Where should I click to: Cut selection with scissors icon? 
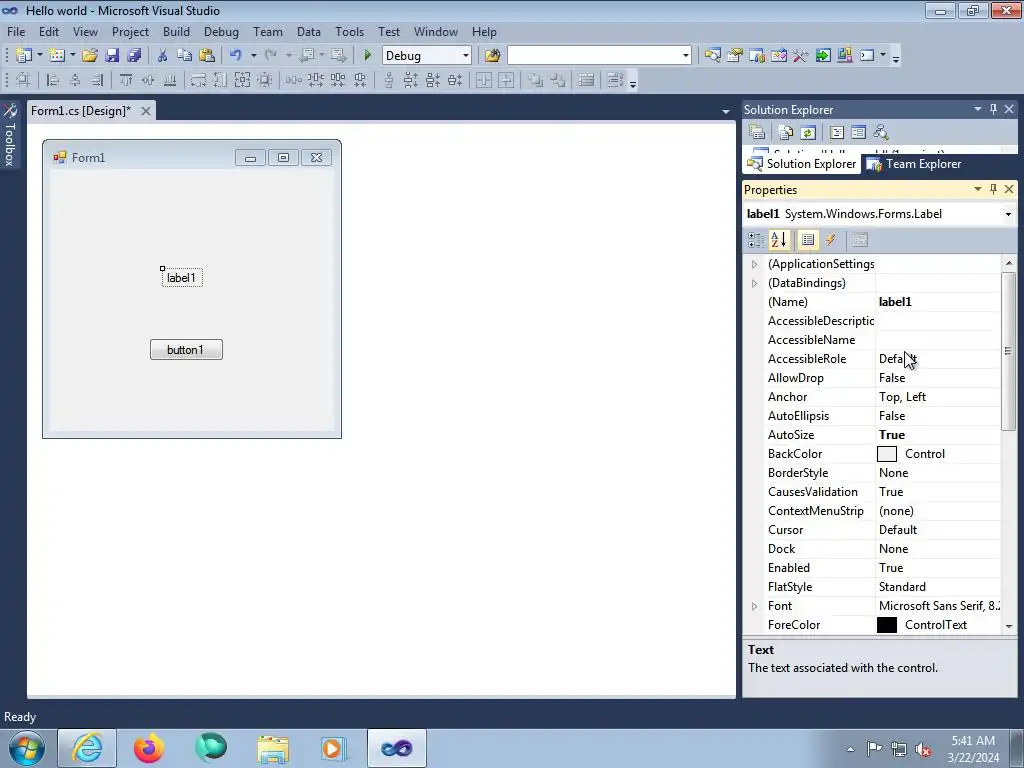[x=163, y=56]
